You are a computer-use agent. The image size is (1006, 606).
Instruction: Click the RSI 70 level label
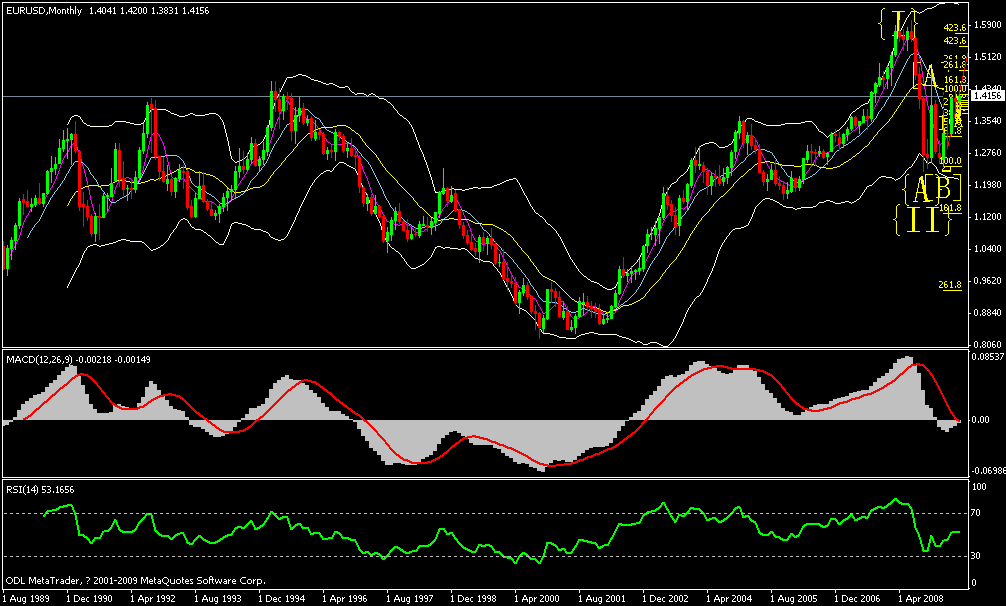pos(976,513)
